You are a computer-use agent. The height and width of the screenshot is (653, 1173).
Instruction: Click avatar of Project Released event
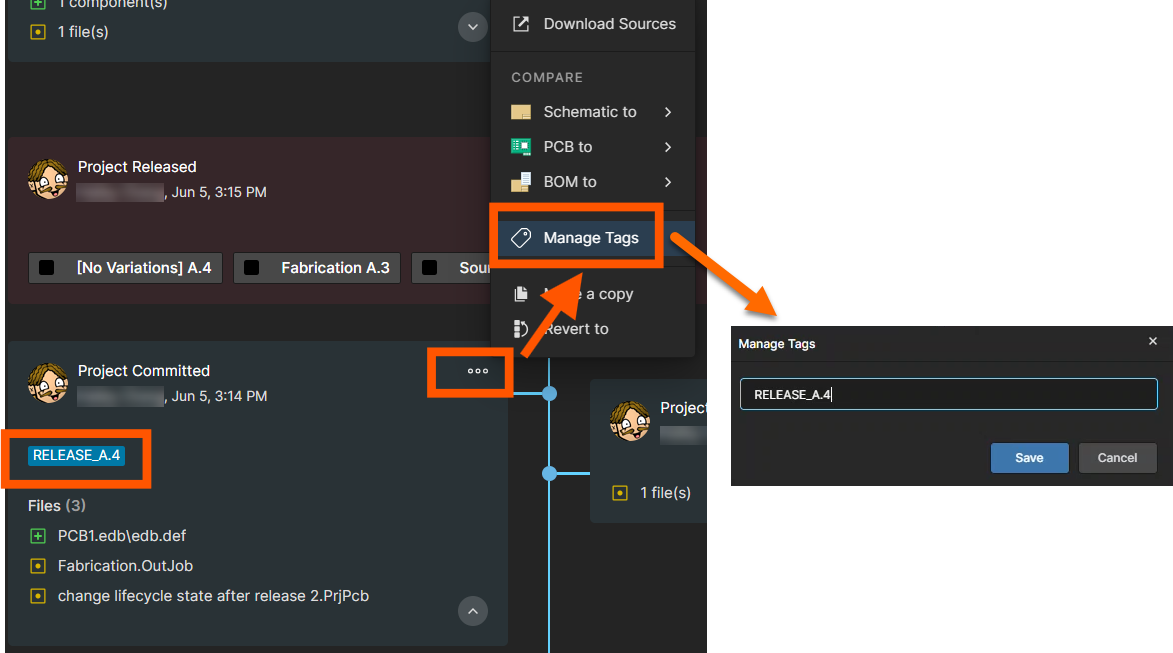48,179
